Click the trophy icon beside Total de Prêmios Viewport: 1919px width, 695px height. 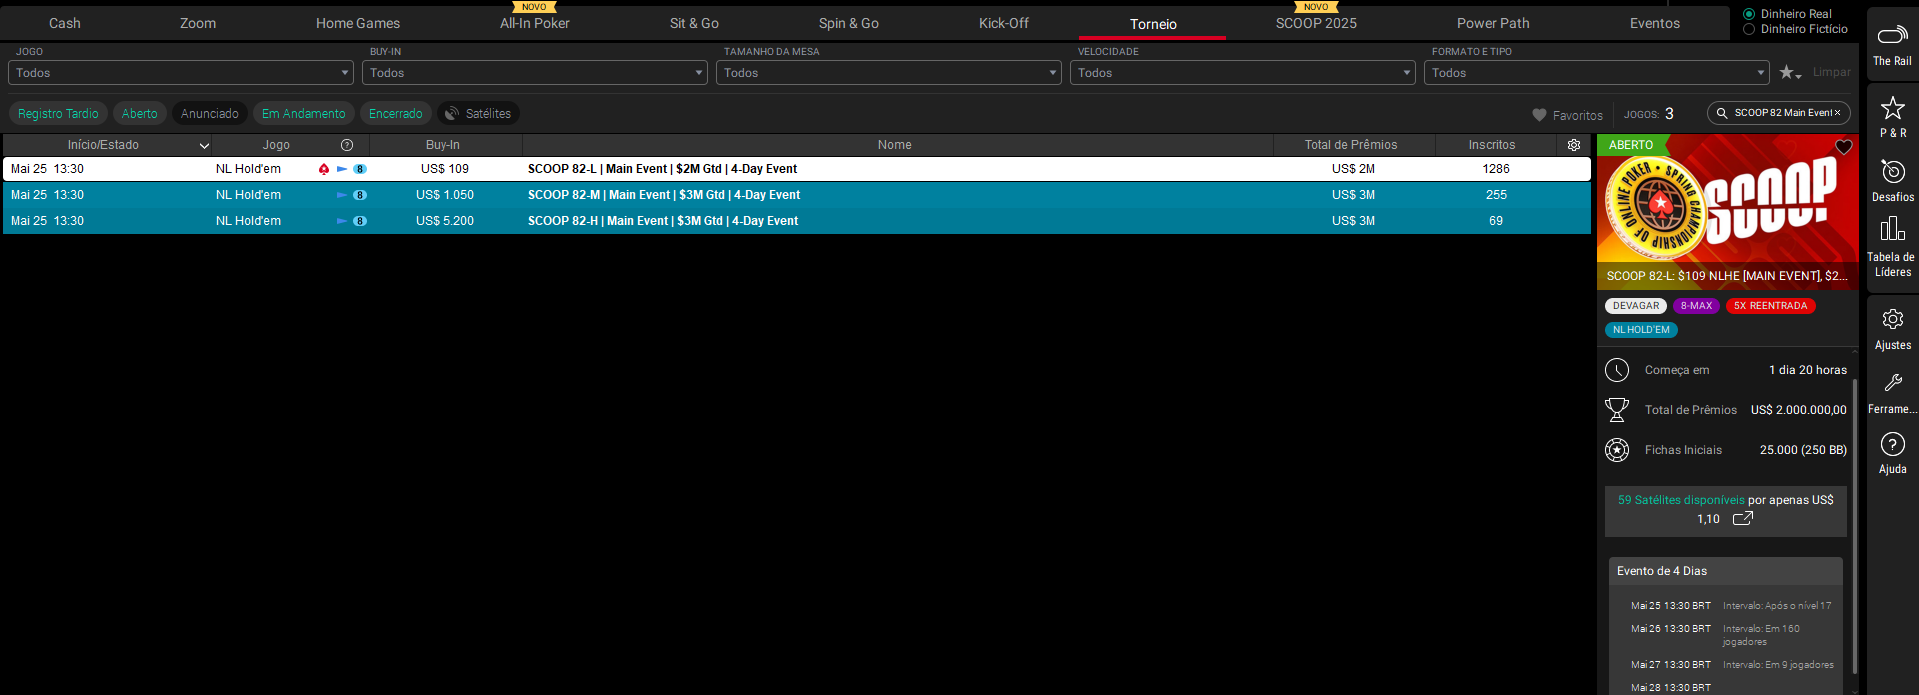coord(1617,410)
